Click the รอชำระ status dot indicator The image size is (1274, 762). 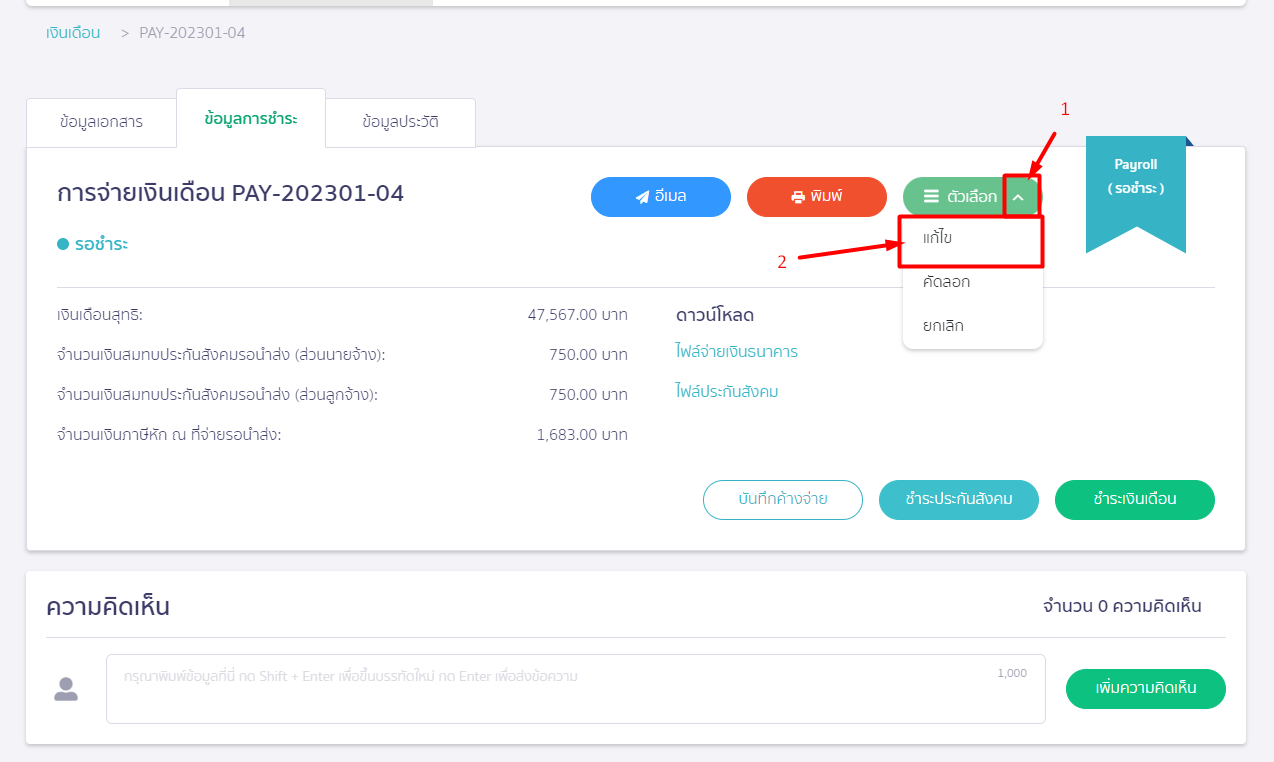click(x=63, y=244)
